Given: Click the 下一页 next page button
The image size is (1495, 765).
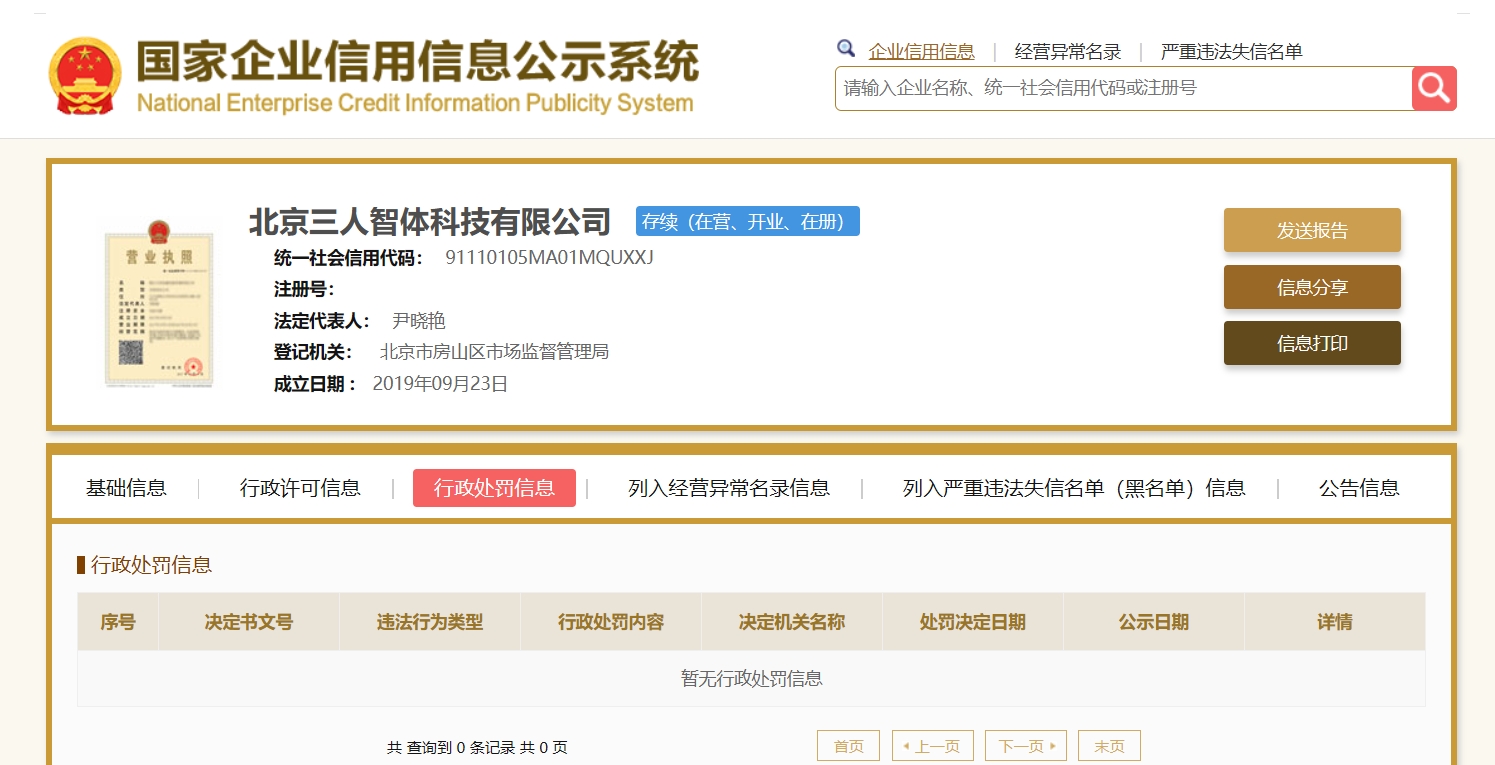Looking at the screenshot, I should click(x=1026, y=746).
